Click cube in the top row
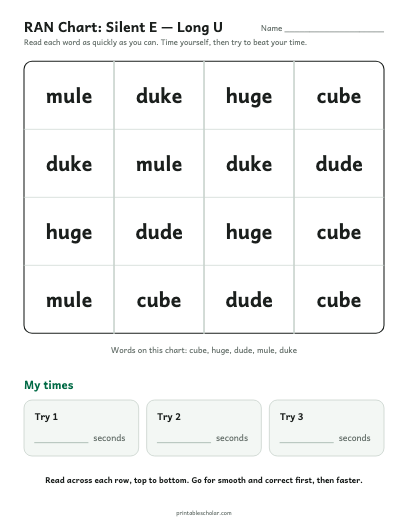 click(x=339, y=96)
